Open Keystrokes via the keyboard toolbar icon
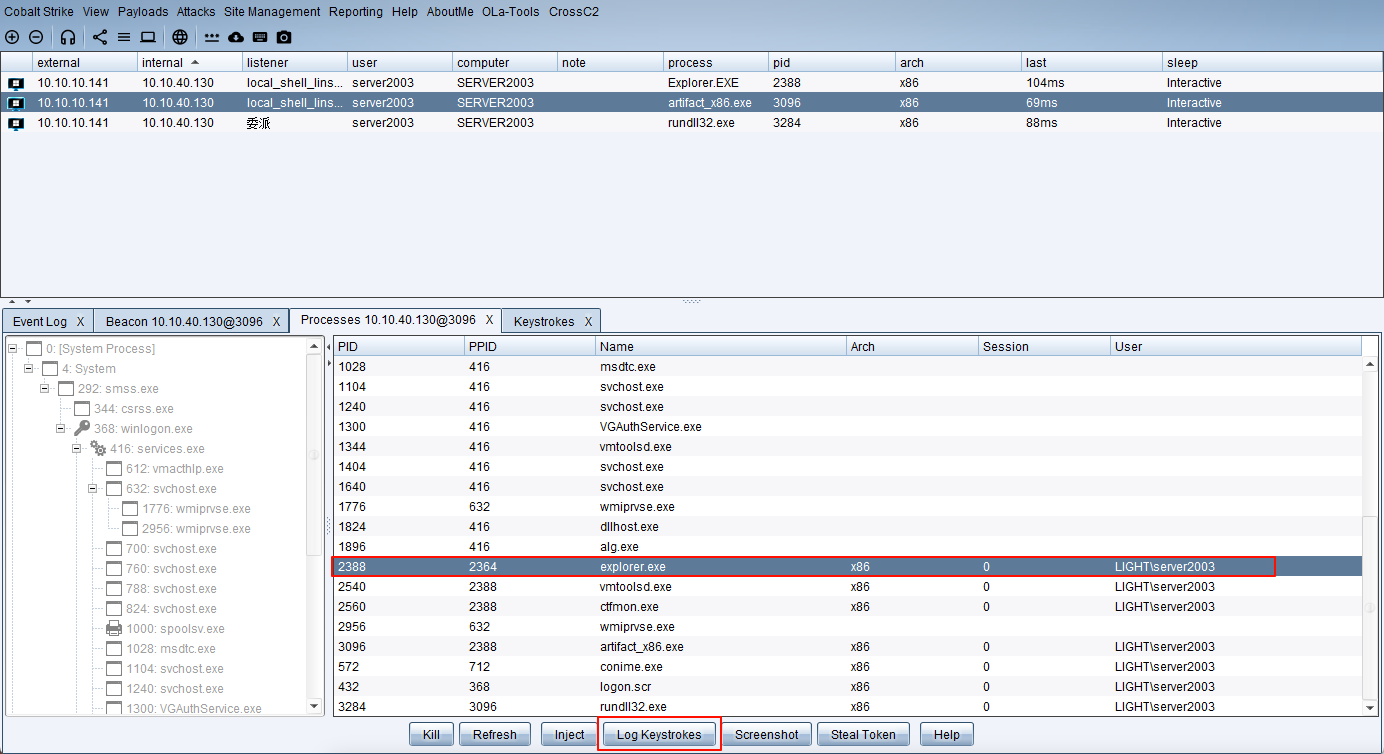Screen dimensions: 1384x754 click(260, 37)
